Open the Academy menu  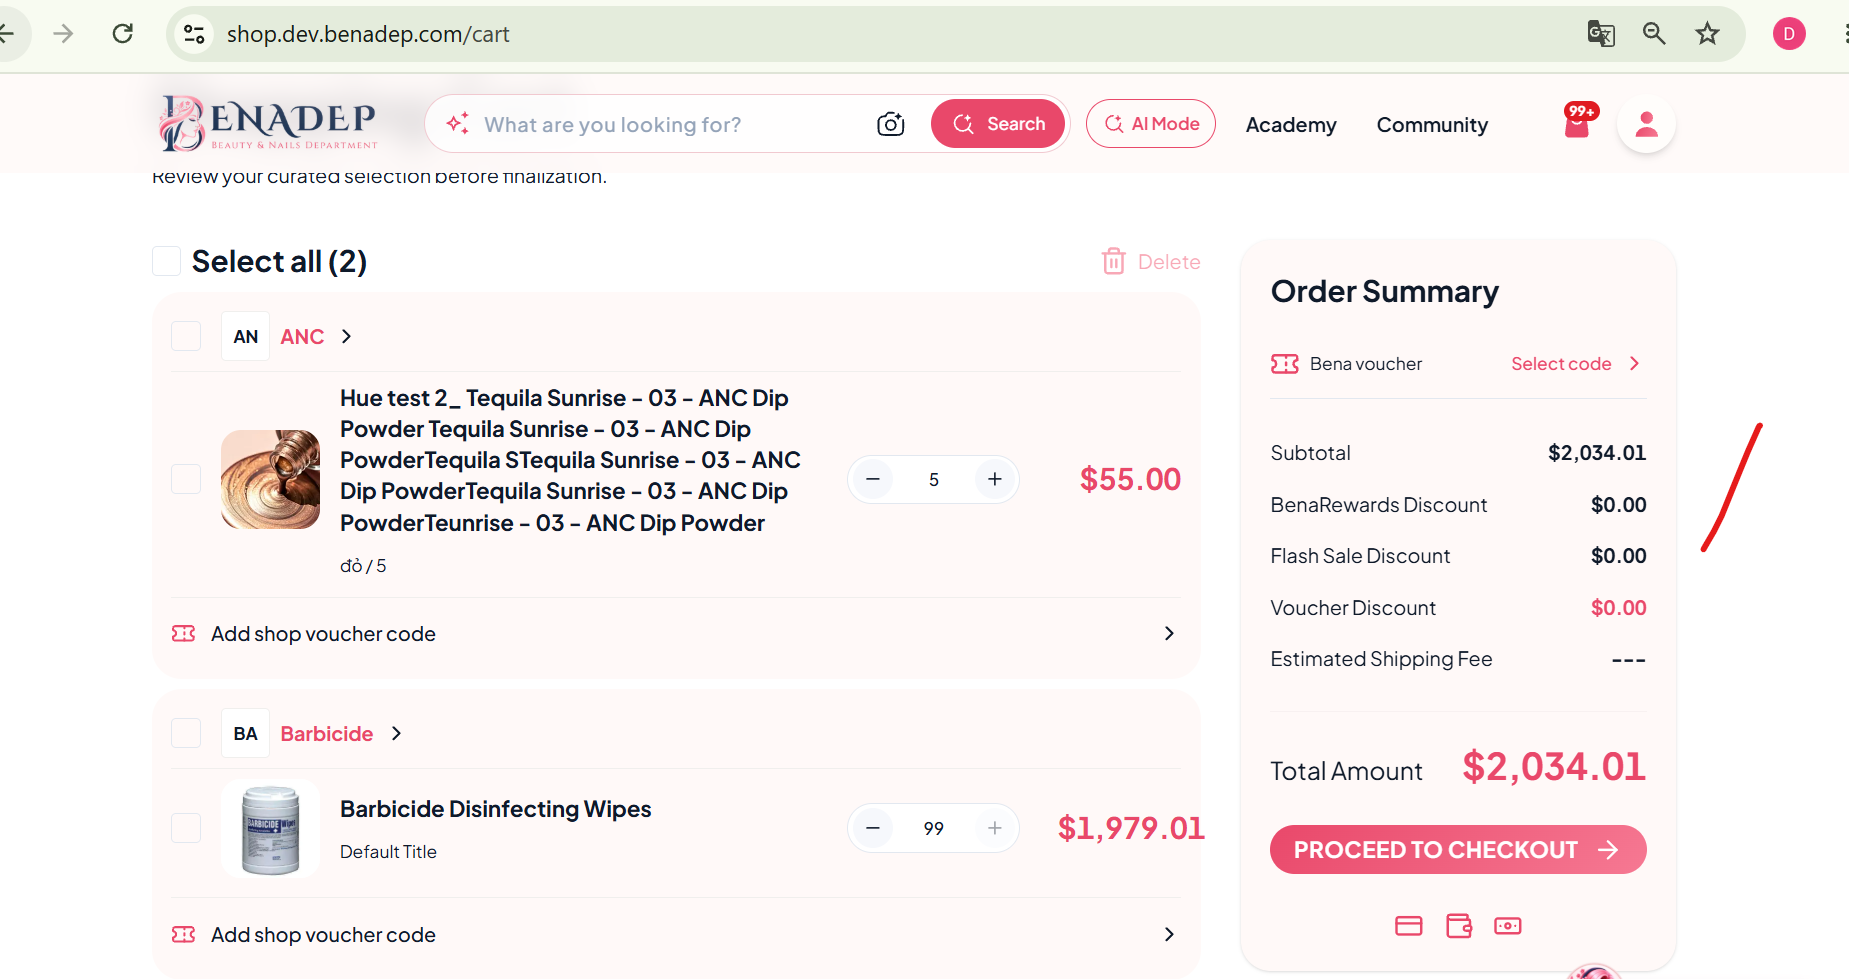click(1291, 125)
